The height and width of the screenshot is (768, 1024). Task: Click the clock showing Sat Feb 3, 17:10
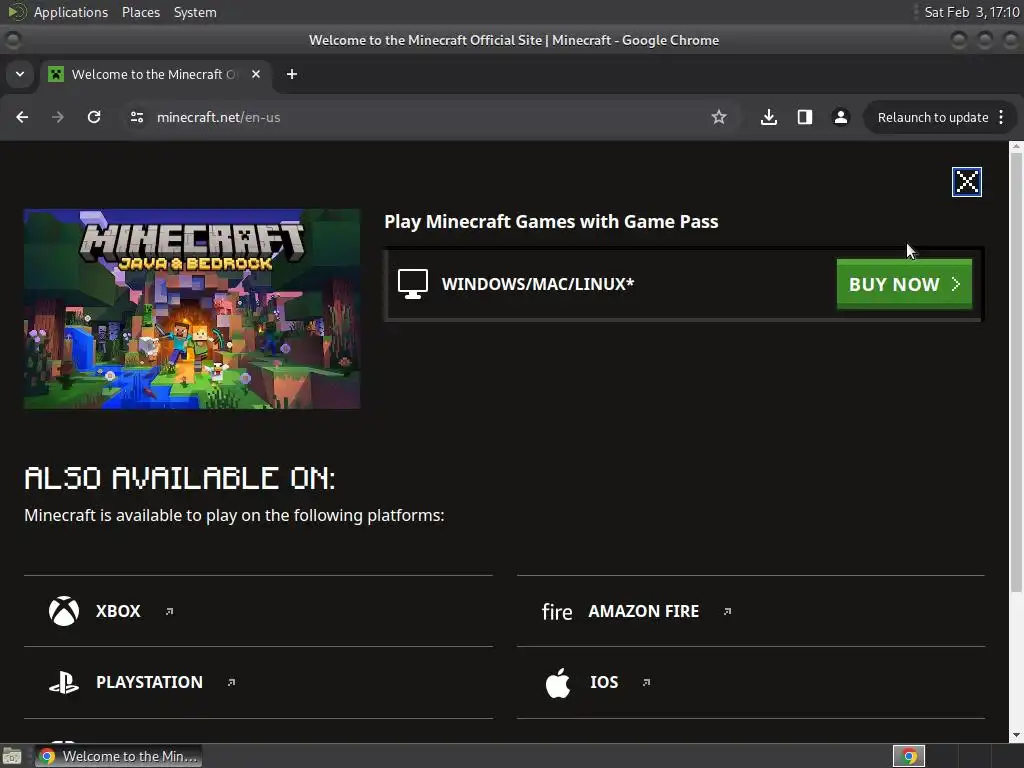coord(972,12)
